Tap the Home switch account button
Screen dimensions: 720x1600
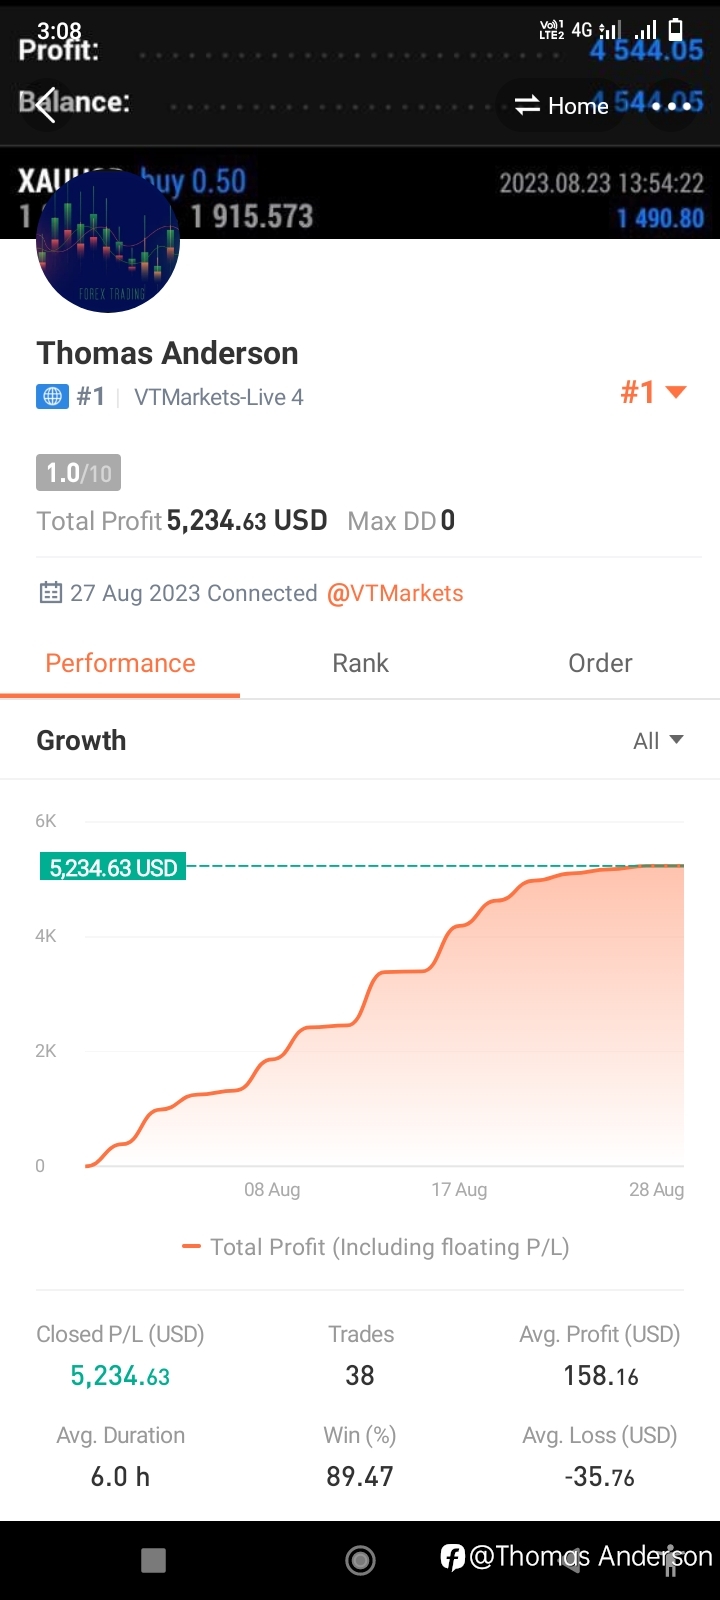click(561, 105)
